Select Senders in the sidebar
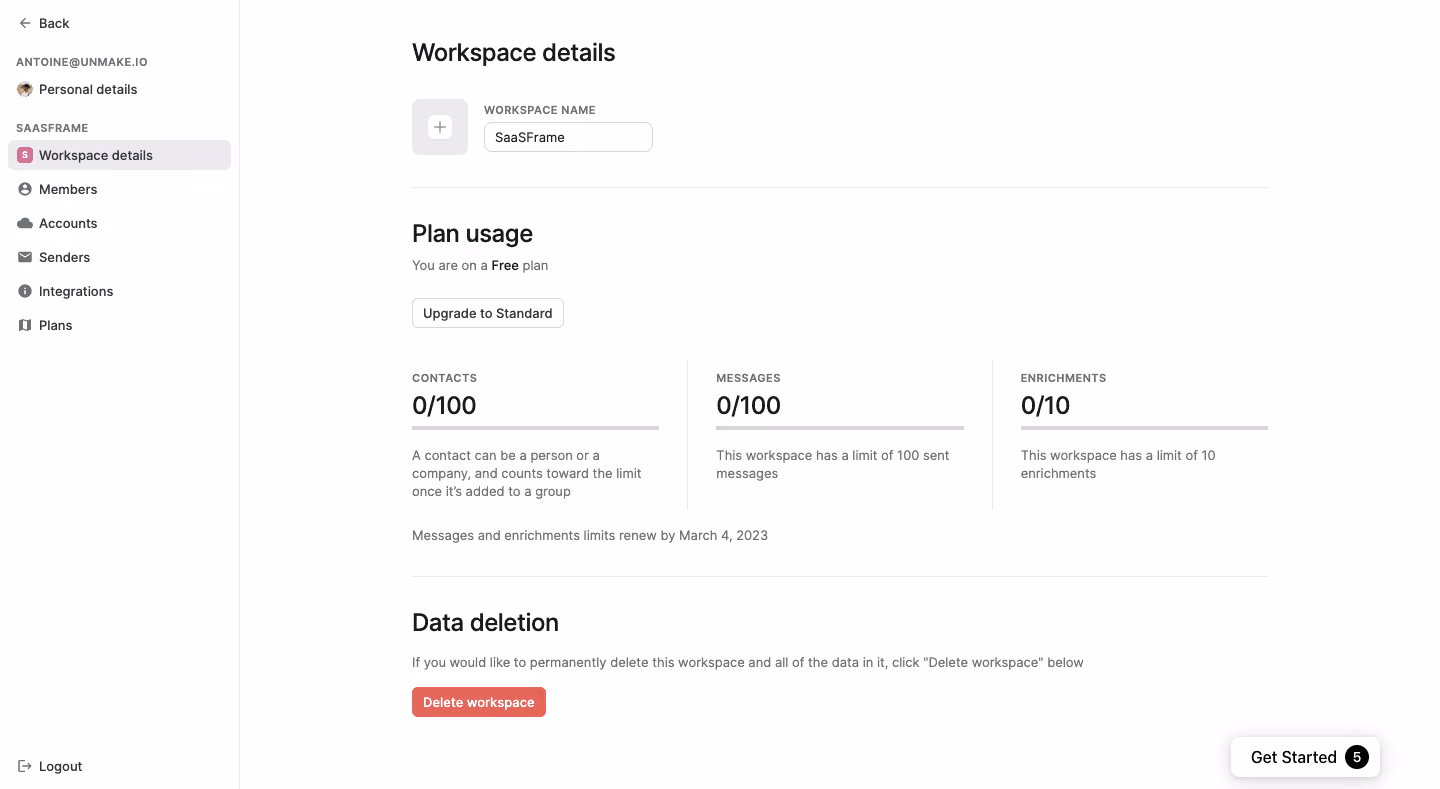The width and height of the screenshot is (1440, 789). coord(119,257)
